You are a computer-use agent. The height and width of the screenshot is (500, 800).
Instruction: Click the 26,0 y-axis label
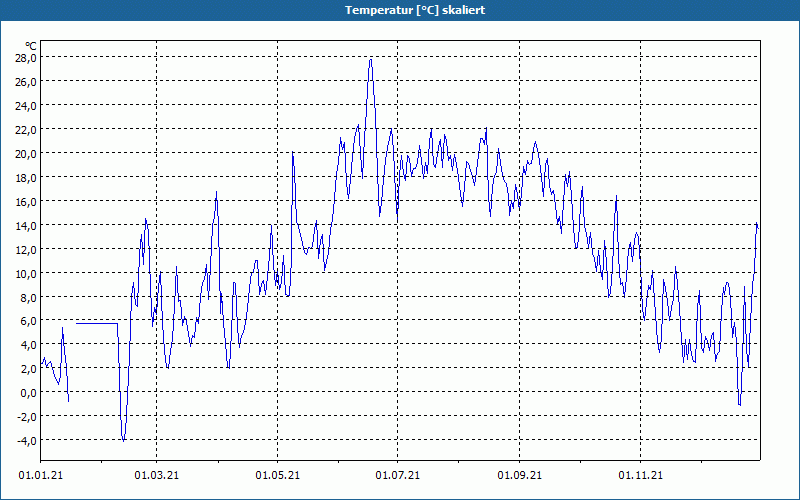(26, 82)
